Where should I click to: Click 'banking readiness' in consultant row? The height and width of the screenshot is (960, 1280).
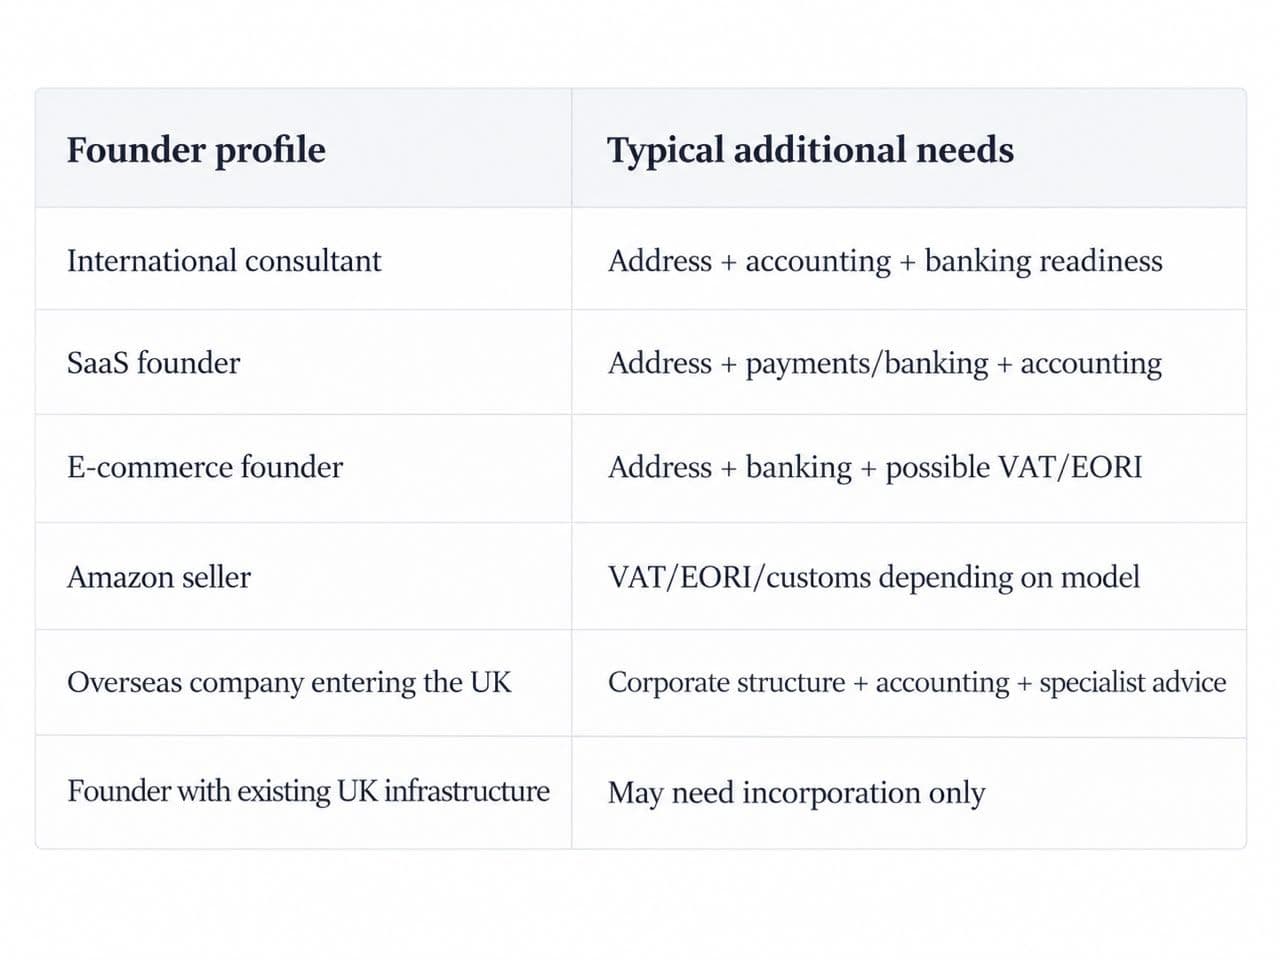point(1043,261)
